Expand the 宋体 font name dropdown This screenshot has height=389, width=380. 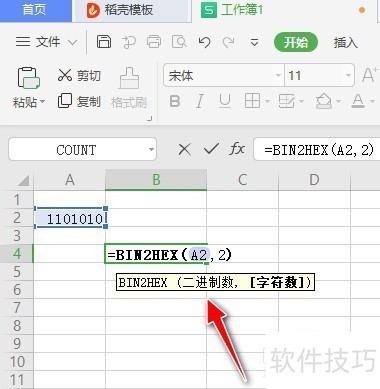[x=278, y=75]
